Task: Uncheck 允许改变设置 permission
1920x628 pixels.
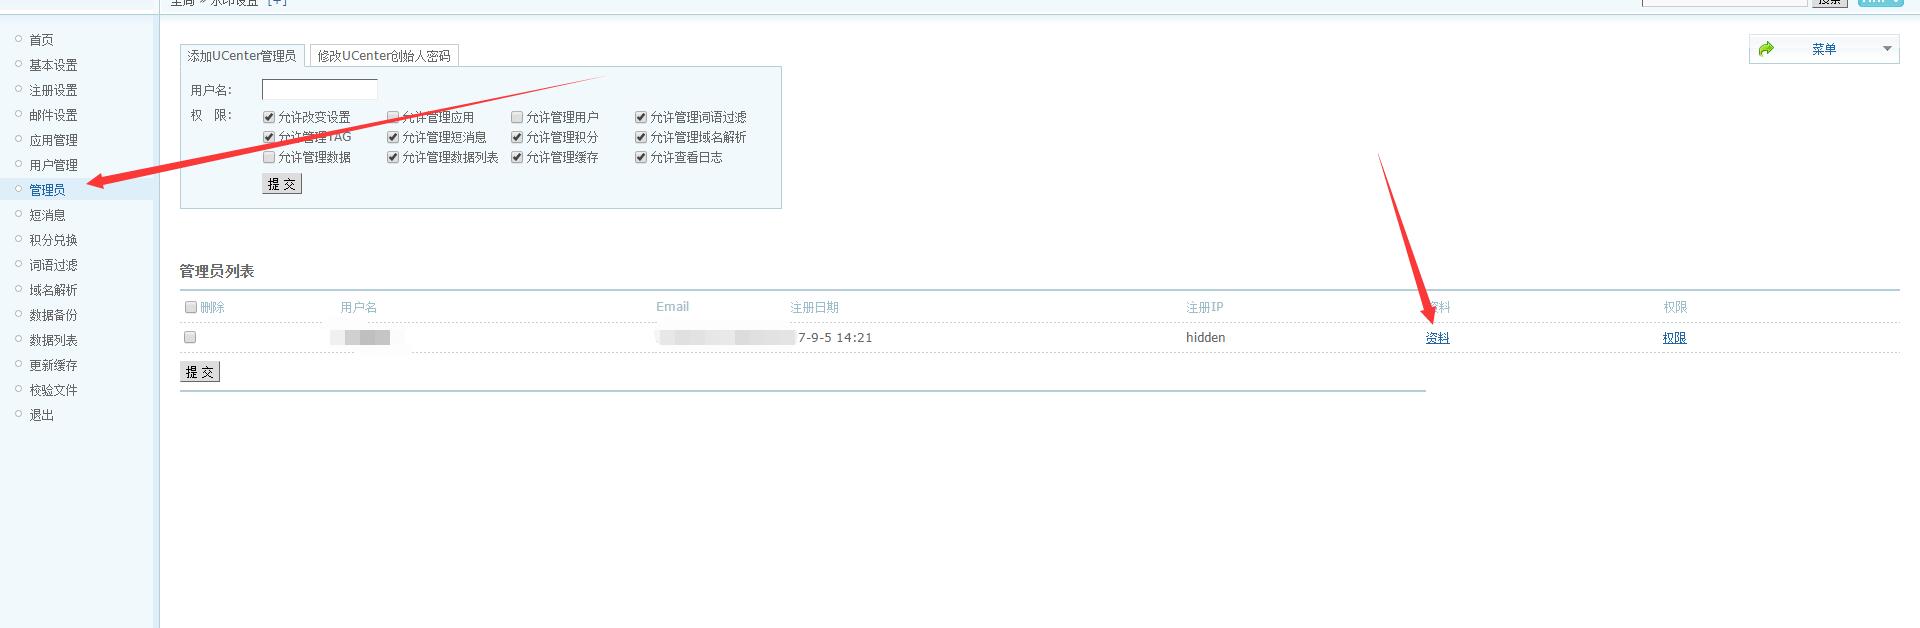Action: (x=269, y=117)
